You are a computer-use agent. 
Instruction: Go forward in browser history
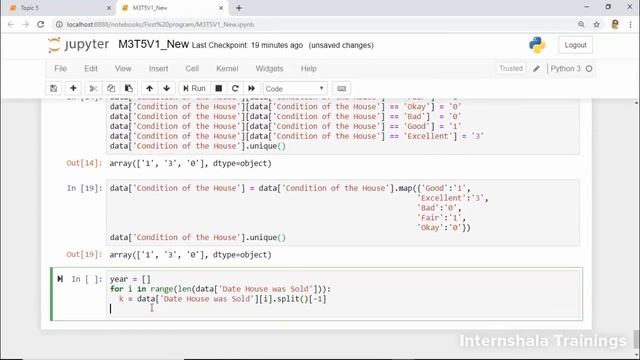[26, 24]
